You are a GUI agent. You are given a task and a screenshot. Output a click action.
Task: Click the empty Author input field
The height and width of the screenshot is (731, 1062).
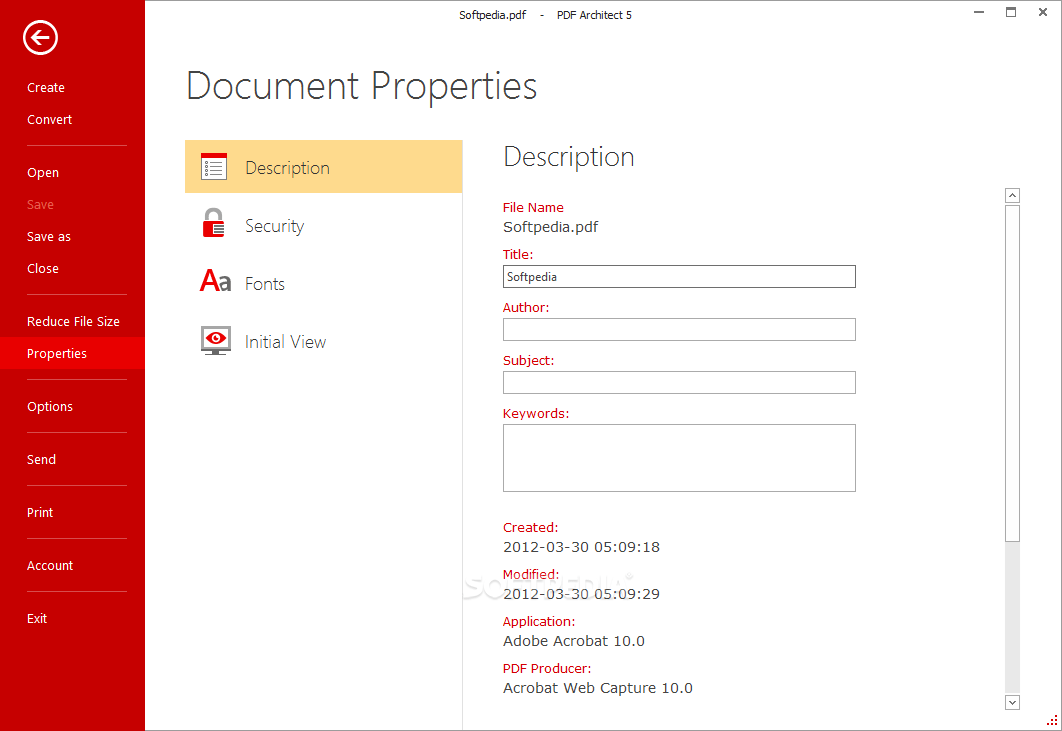(679, 329)
